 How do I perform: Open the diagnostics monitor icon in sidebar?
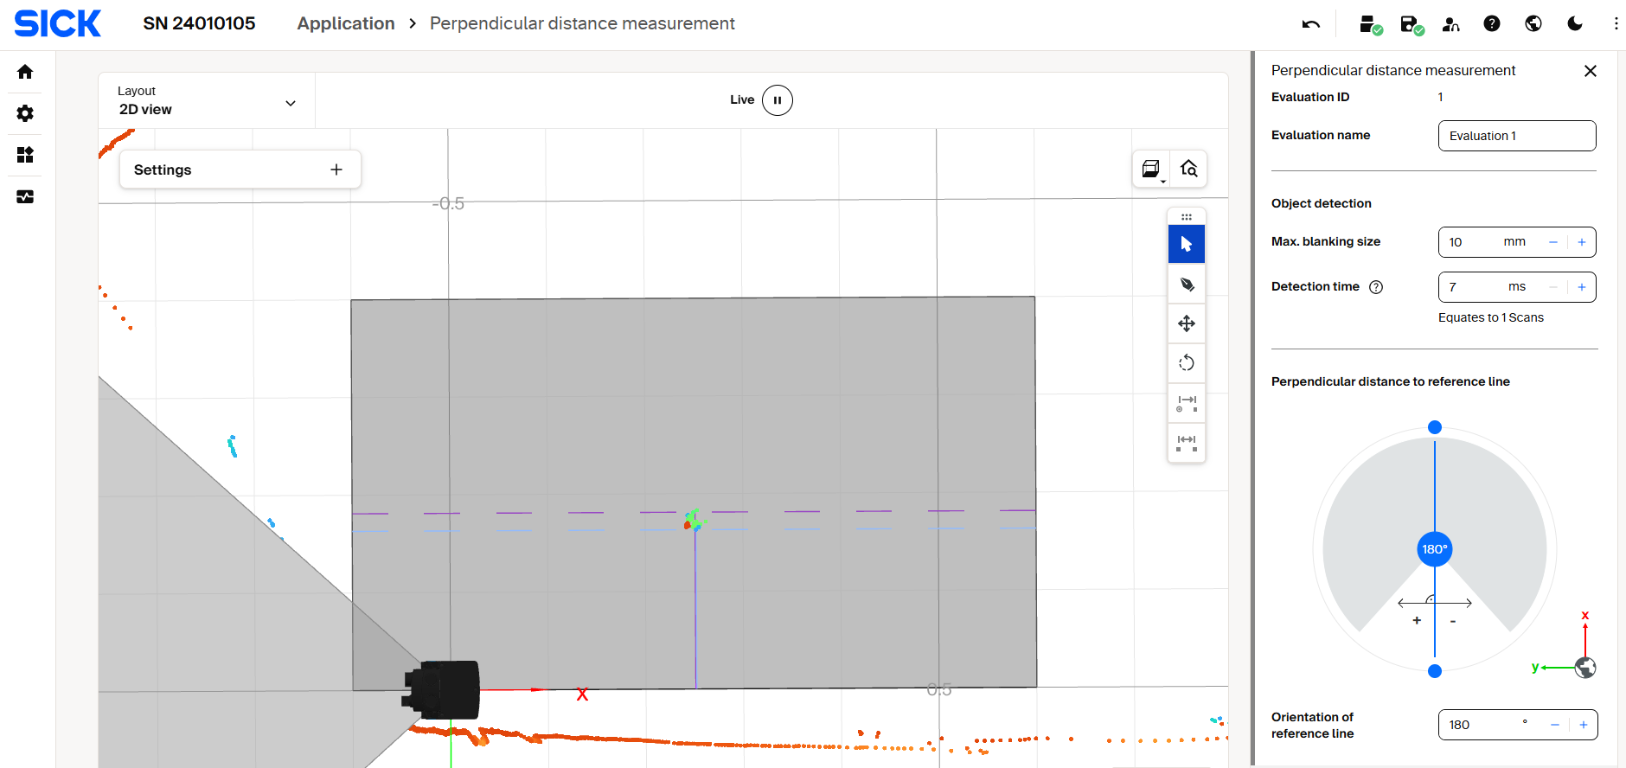(25, 197)
